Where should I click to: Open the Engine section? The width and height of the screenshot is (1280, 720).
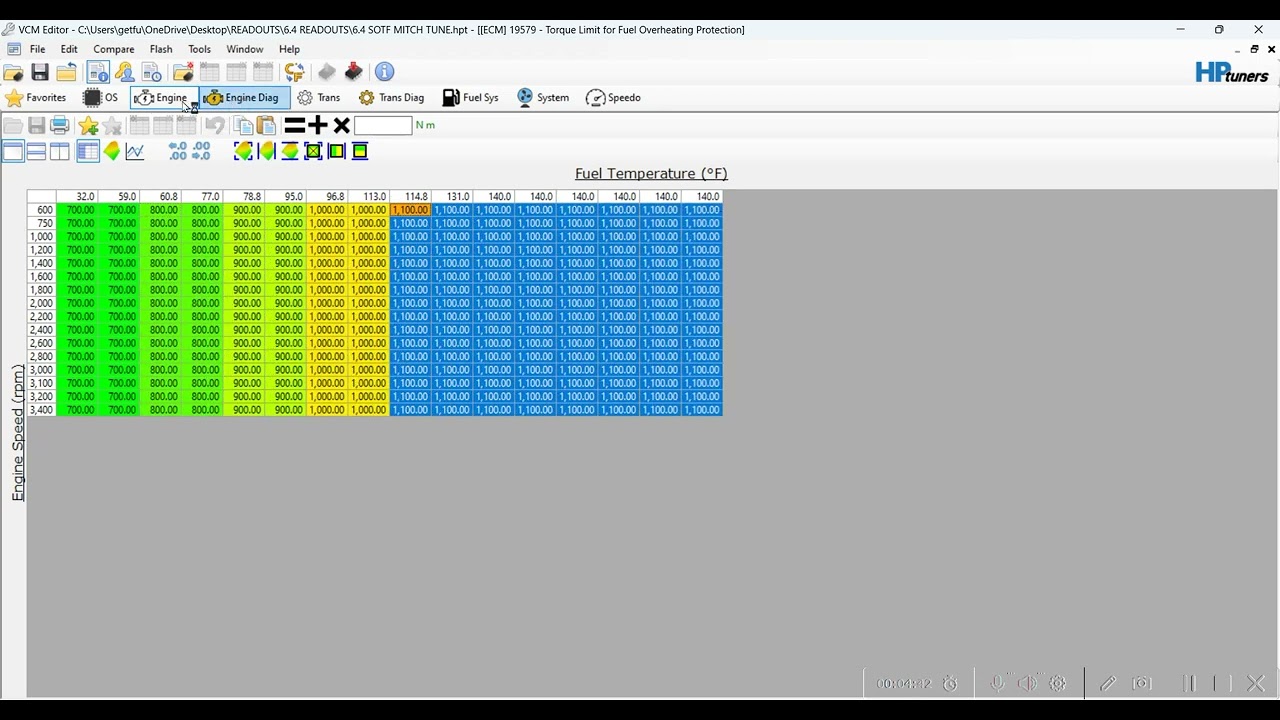click(x=162, y=98)
